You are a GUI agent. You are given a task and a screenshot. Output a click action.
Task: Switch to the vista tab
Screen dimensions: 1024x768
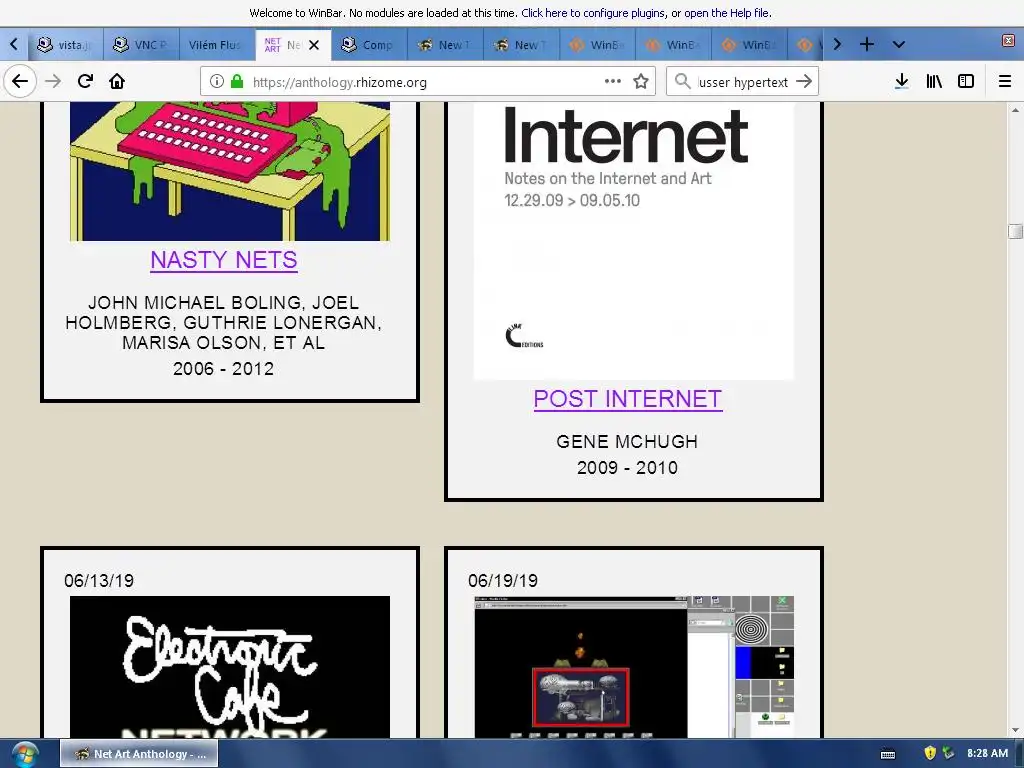pos(65,44)
